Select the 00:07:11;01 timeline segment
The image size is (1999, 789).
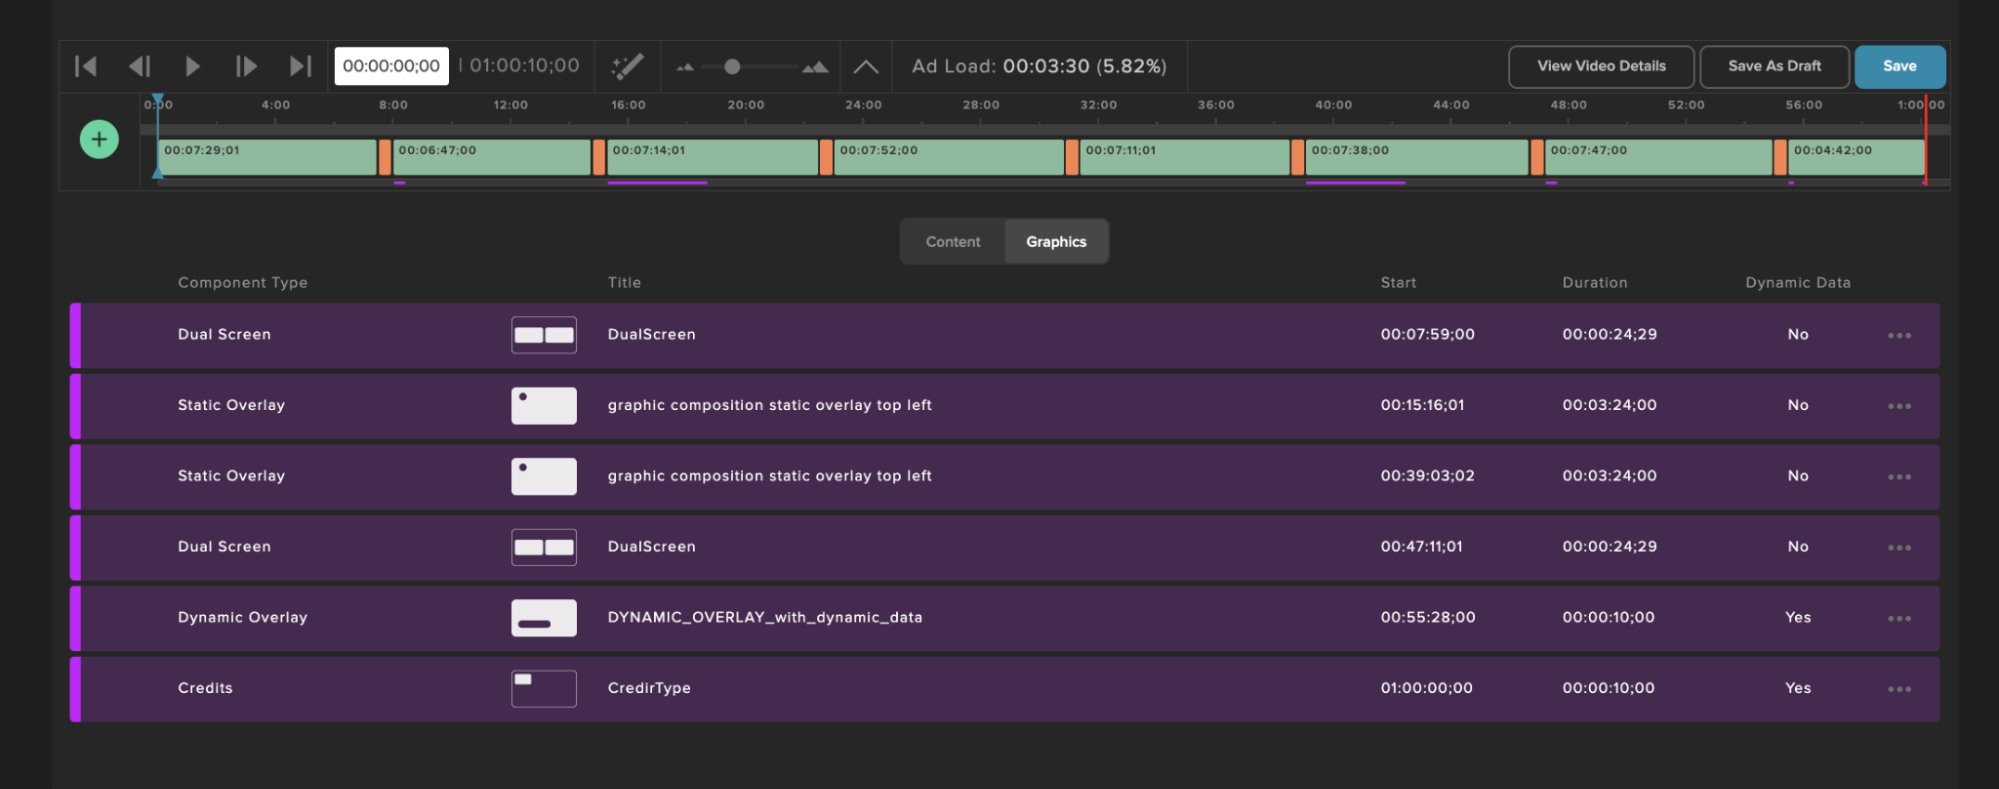click(x=1185, y=157)
